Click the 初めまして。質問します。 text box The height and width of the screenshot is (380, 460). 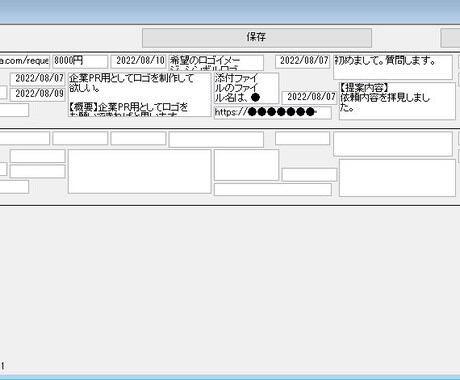(x=393, y=67)
